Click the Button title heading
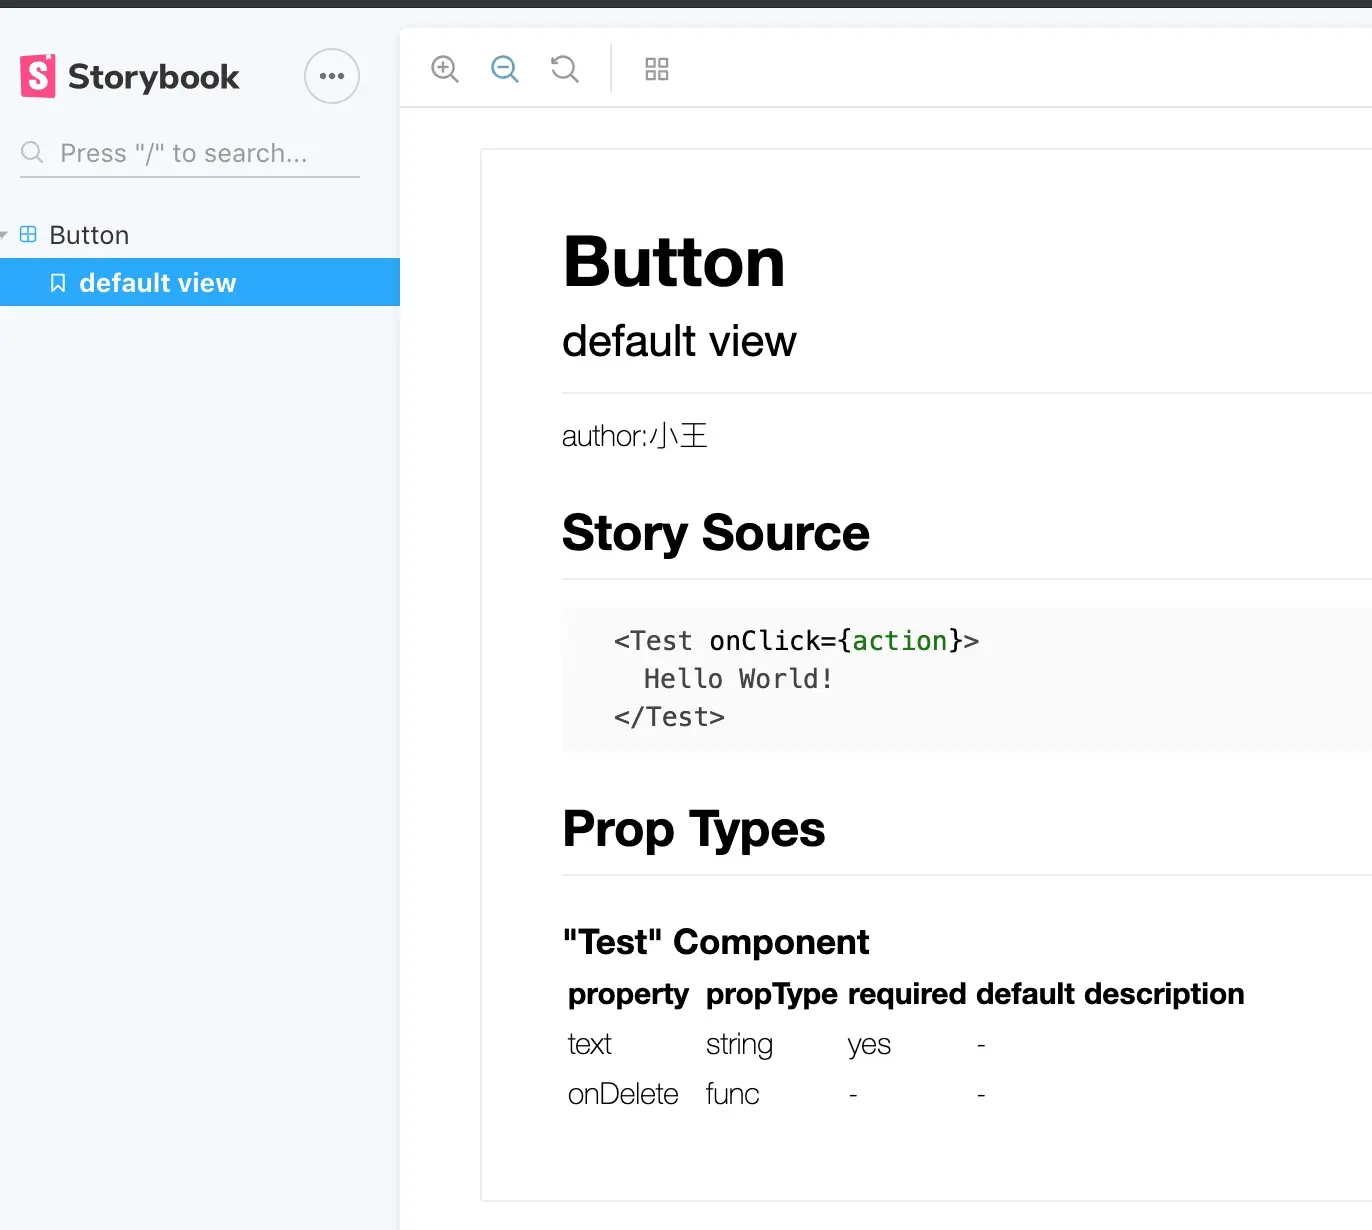1372x1230 pixels. point(674,262)
